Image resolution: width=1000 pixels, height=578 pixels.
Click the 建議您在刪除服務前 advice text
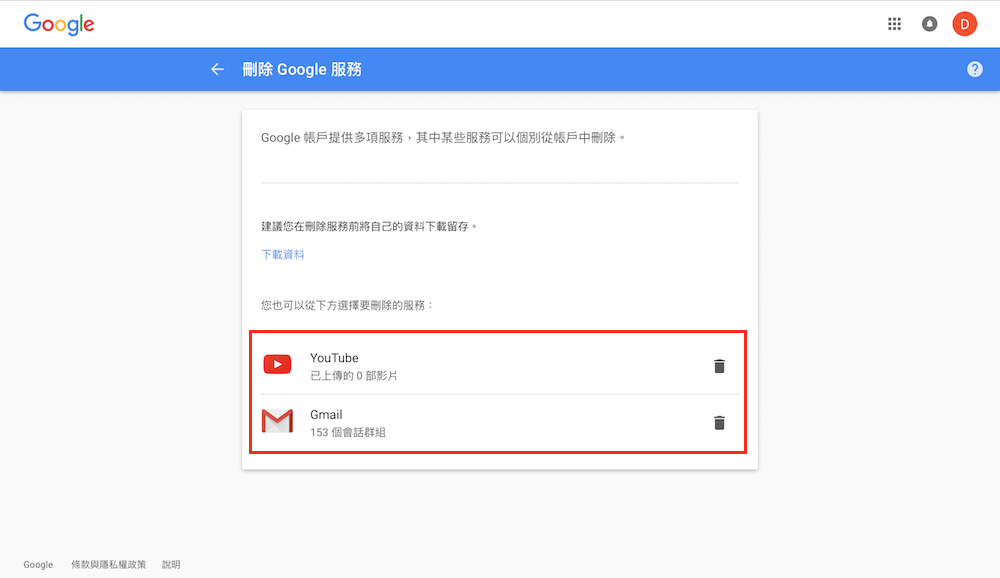pyautogui.click(x=369, y=226)
